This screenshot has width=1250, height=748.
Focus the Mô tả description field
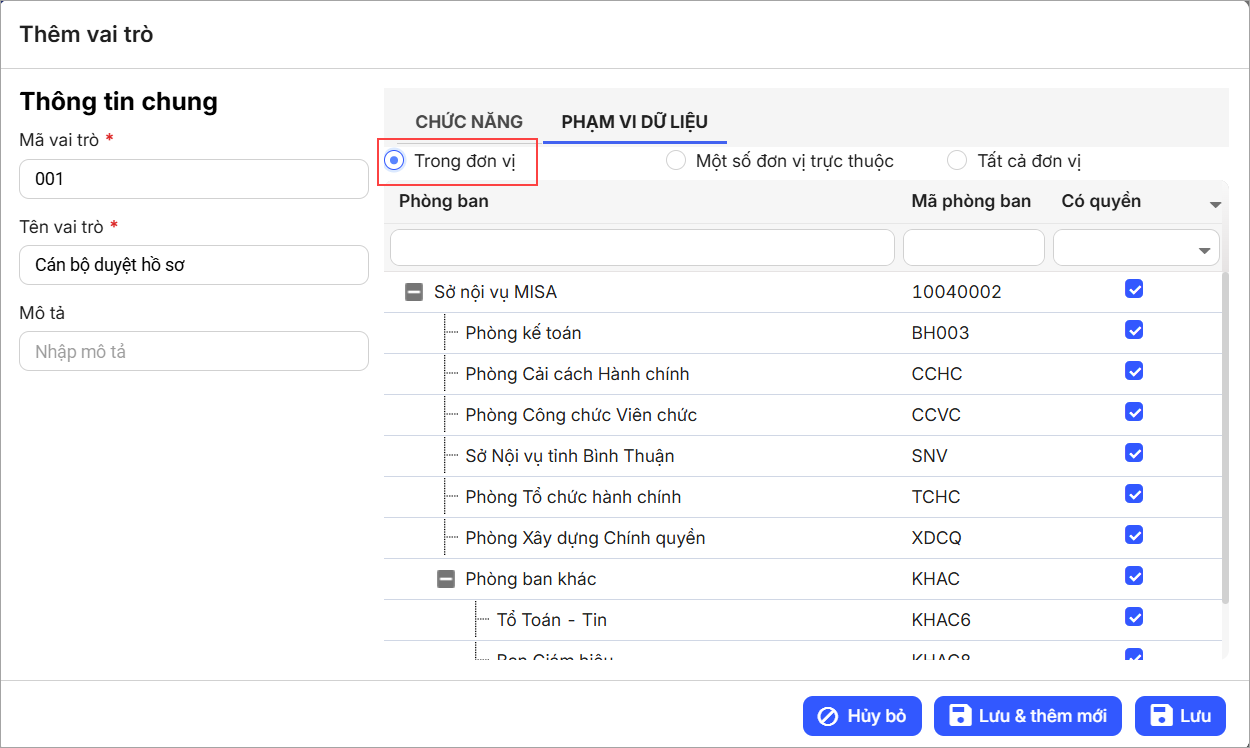coord(194,352)
